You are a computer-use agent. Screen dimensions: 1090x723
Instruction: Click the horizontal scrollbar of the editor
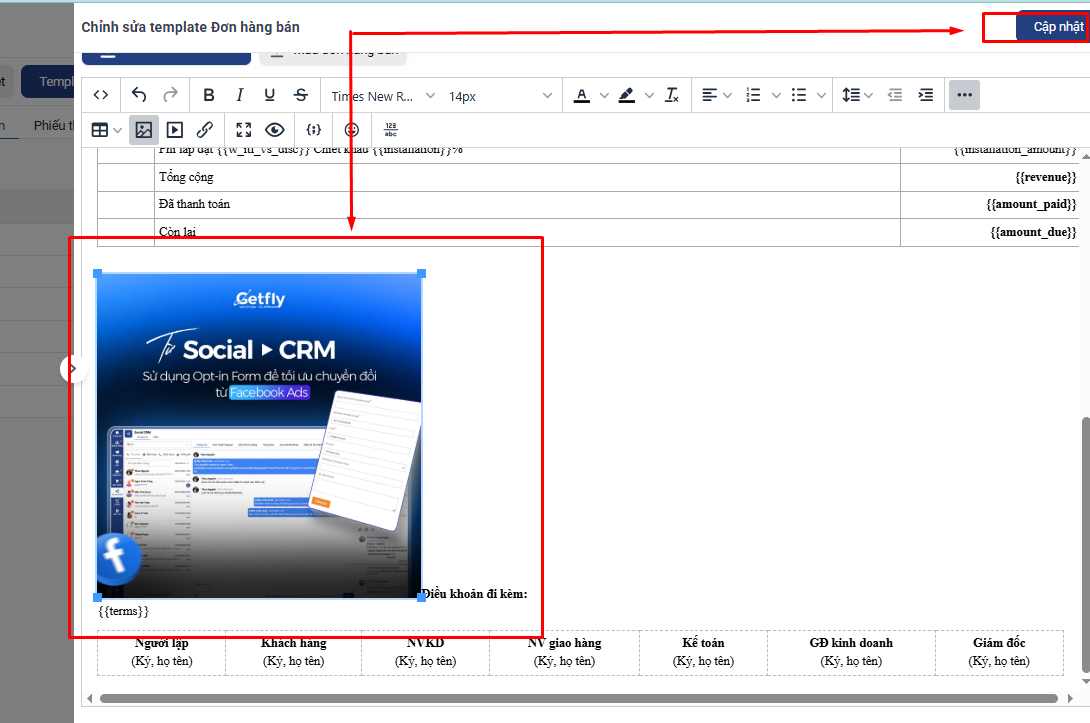pos(578,698)
